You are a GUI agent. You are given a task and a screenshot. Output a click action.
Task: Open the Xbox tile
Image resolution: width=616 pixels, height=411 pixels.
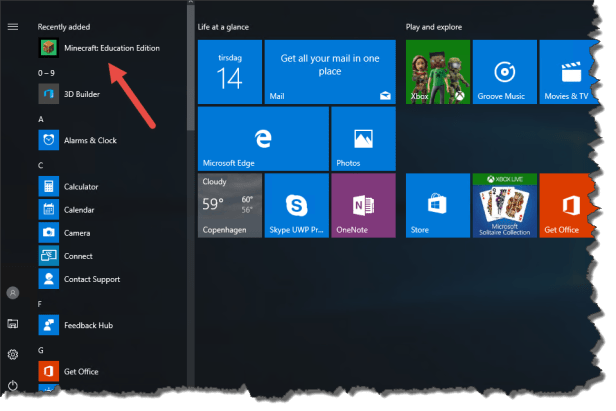(438, 72)
